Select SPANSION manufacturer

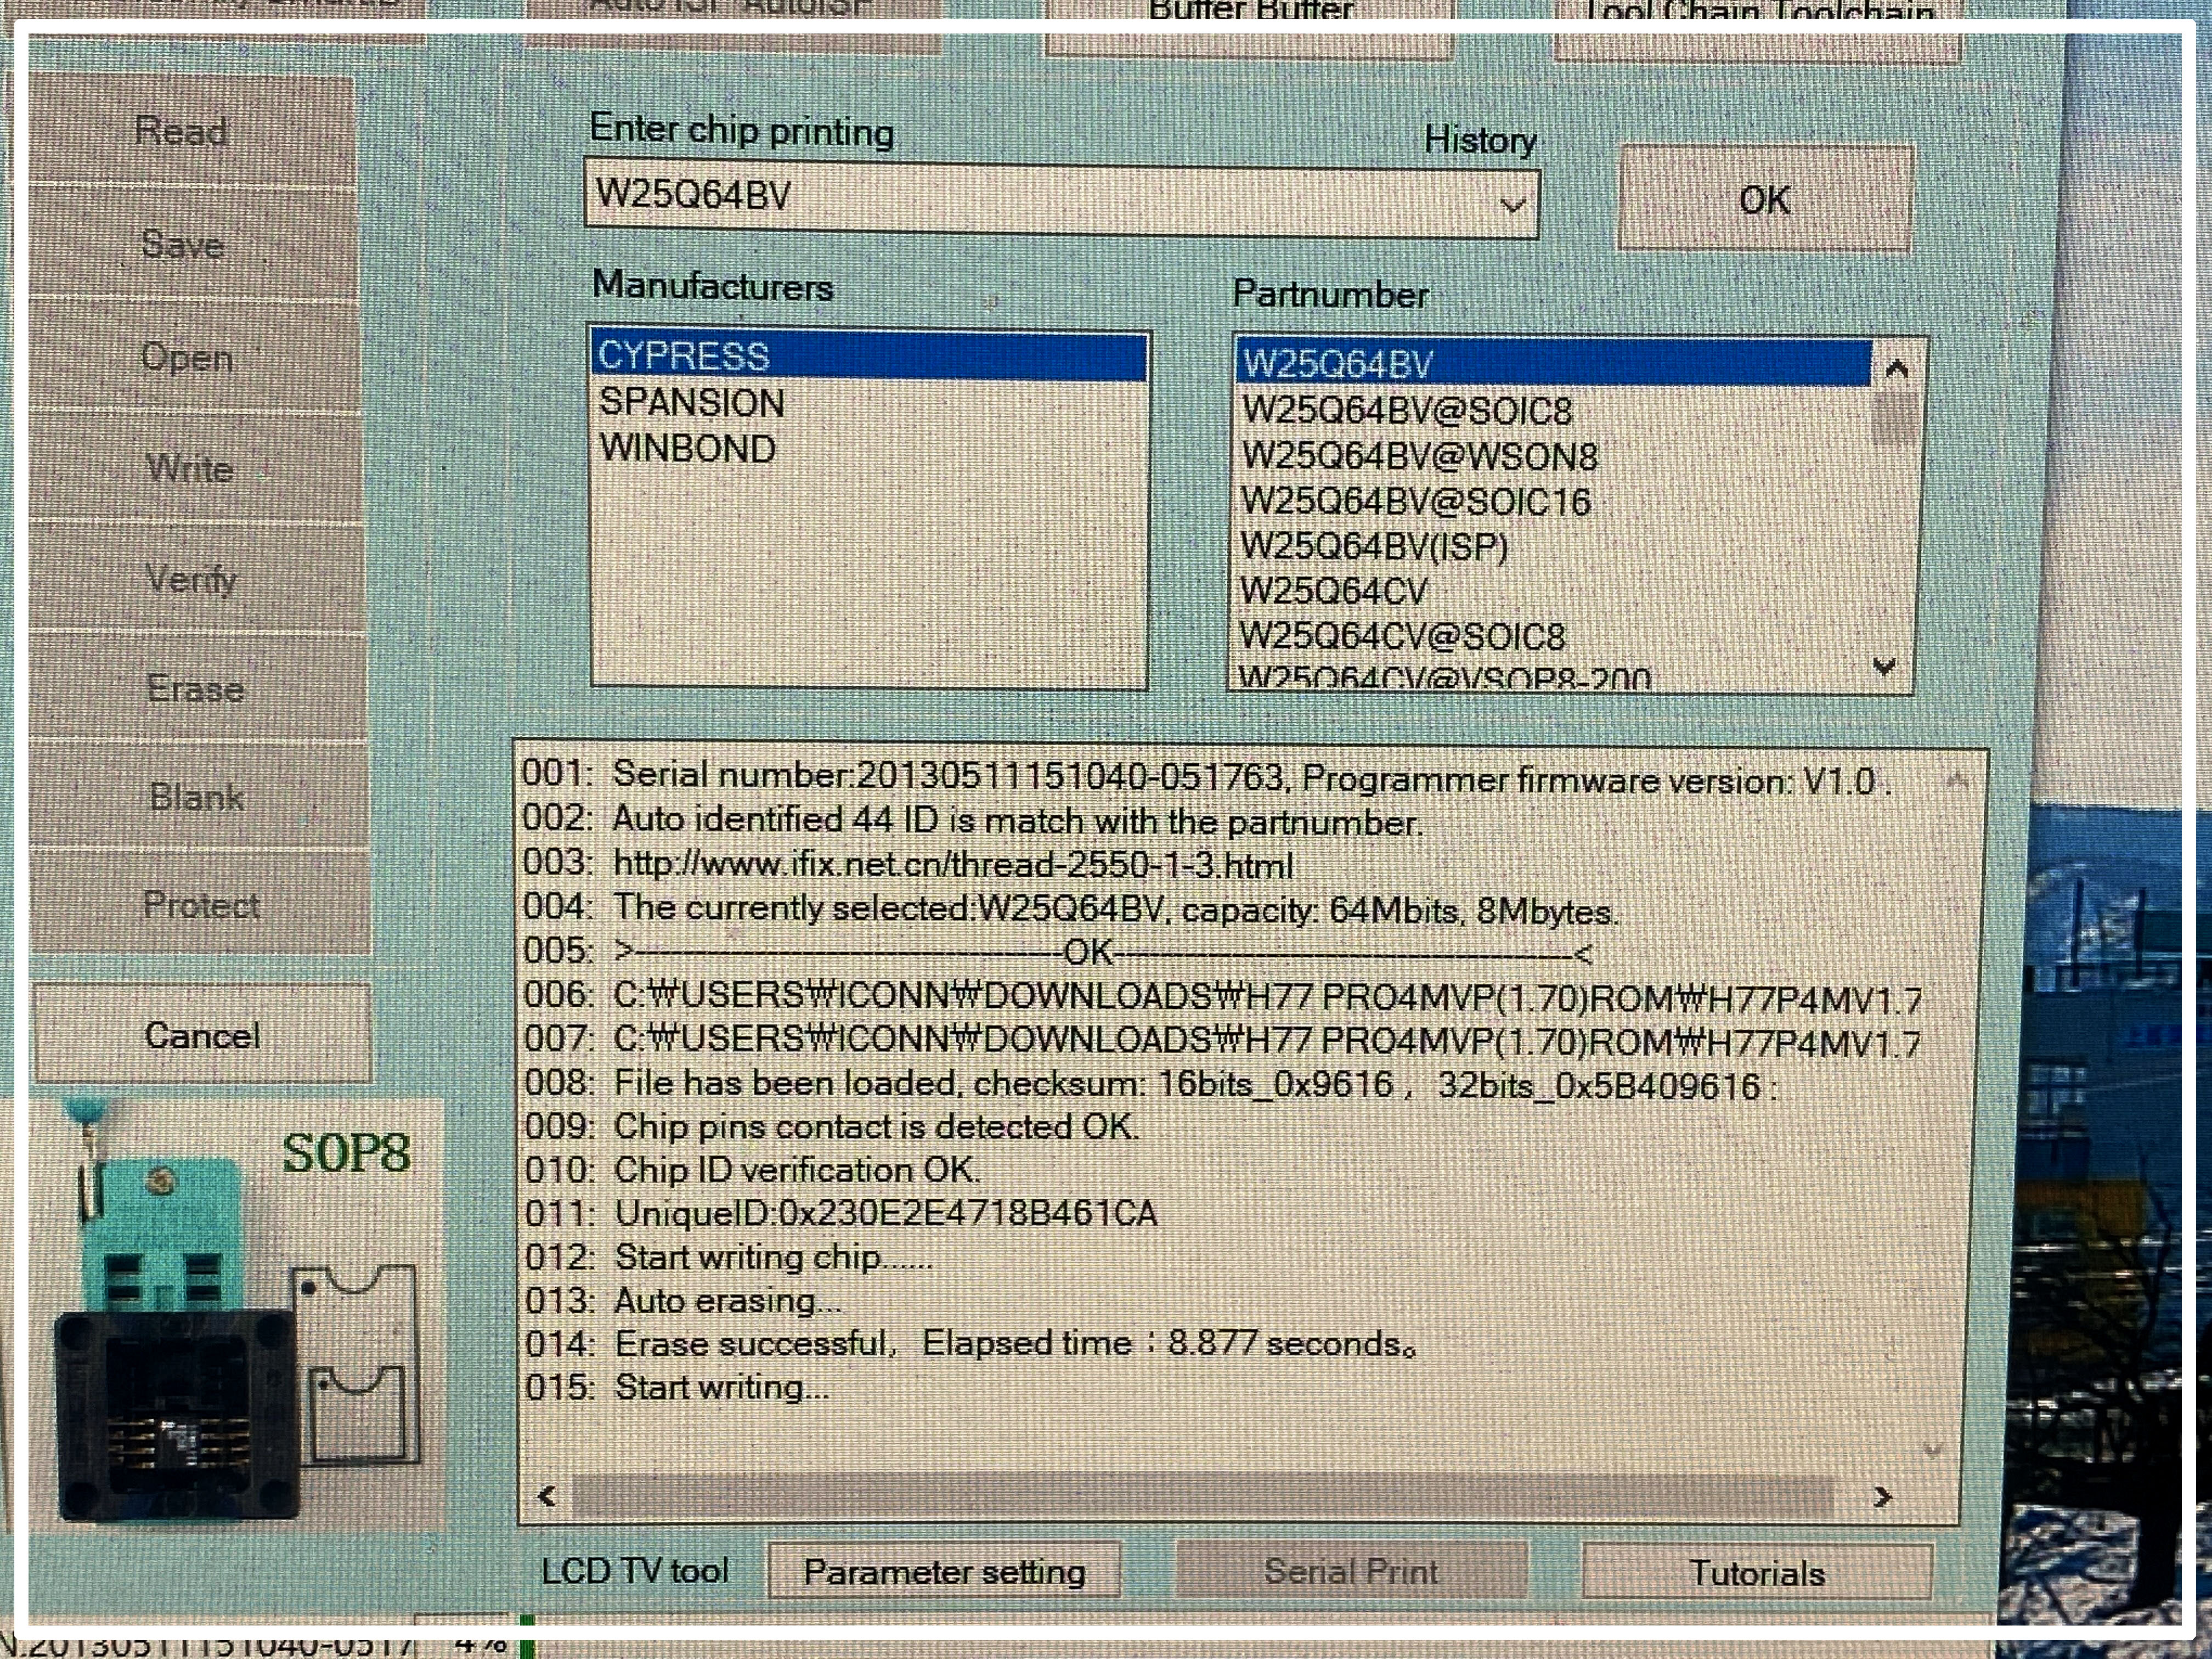click(692, 403)
